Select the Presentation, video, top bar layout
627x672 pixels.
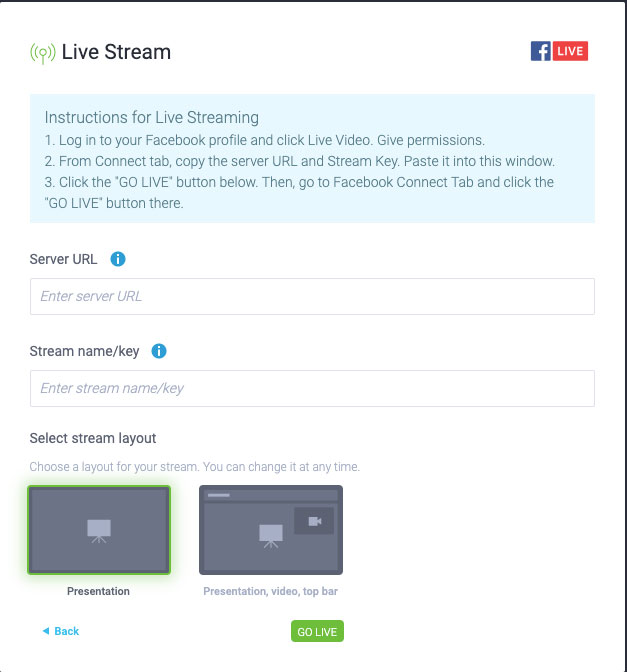pos(271,530)
